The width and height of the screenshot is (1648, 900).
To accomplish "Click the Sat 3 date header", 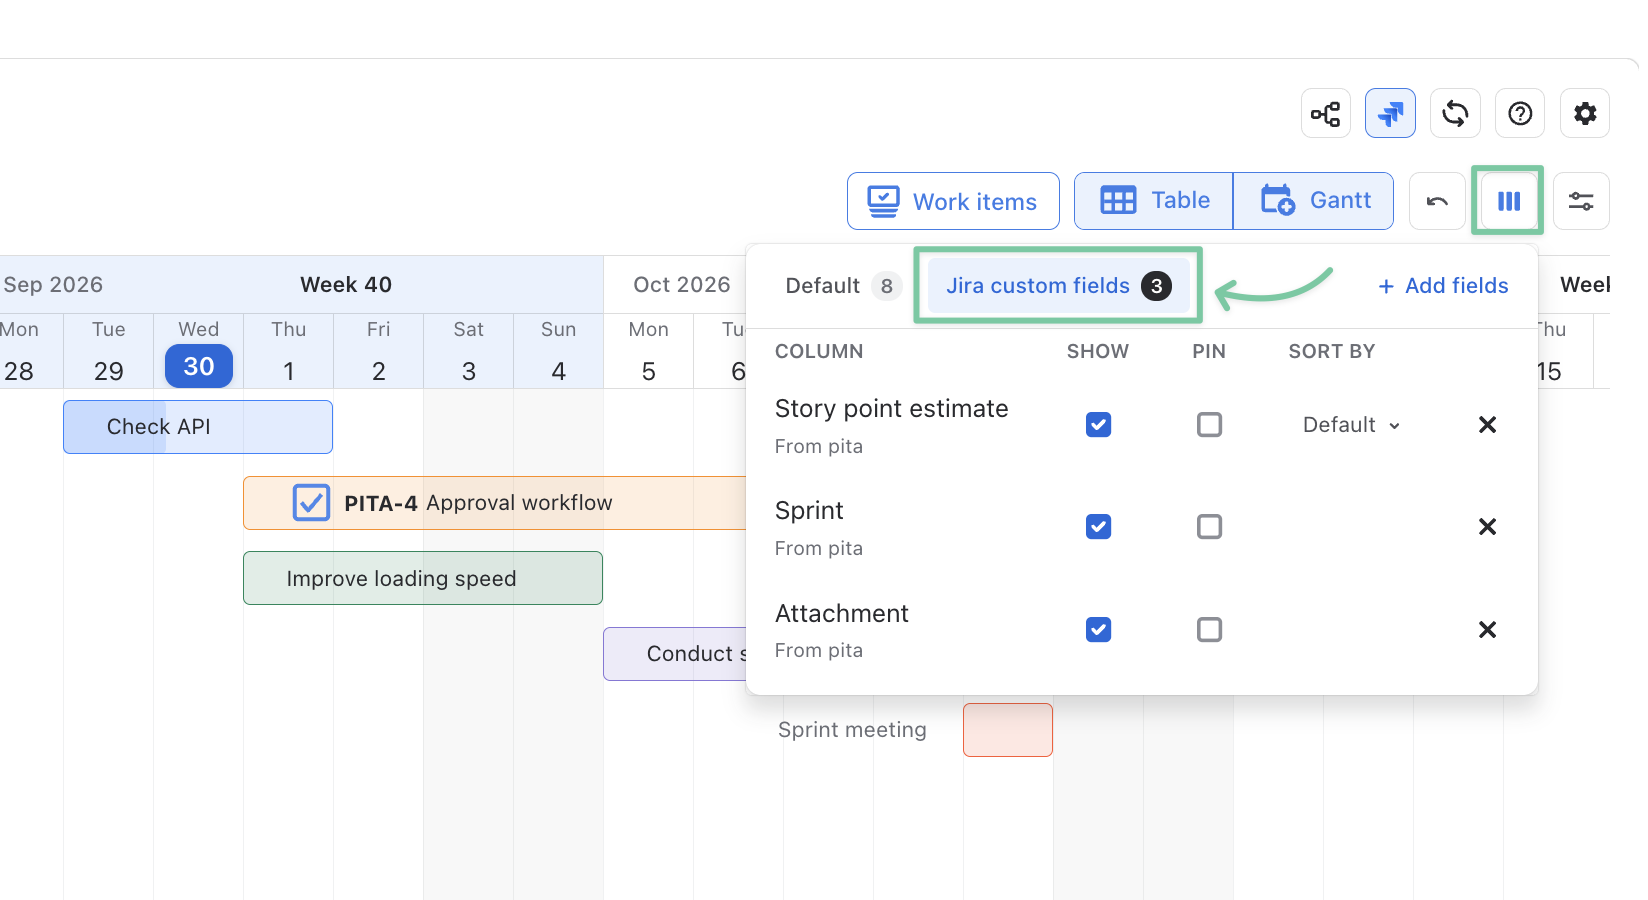I will pyautogui.click(x=468, y=352).
